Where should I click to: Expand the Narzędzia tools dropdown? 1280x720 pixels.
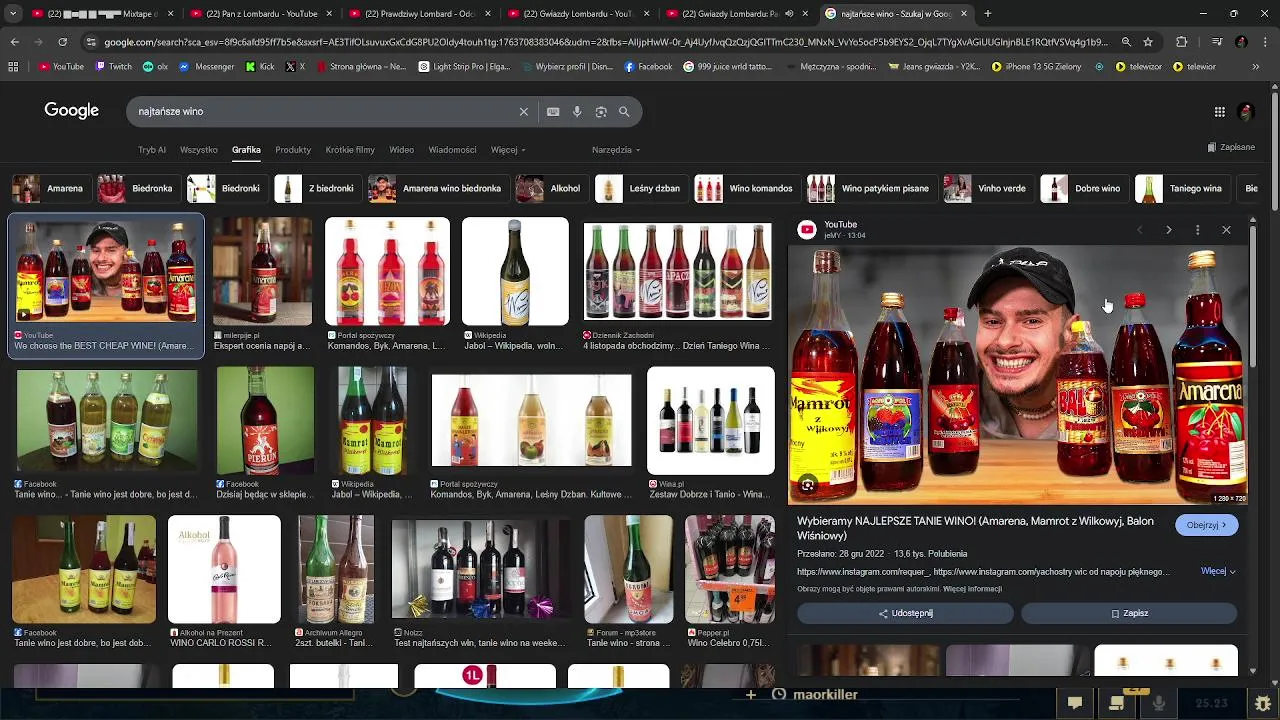point(616,150)
